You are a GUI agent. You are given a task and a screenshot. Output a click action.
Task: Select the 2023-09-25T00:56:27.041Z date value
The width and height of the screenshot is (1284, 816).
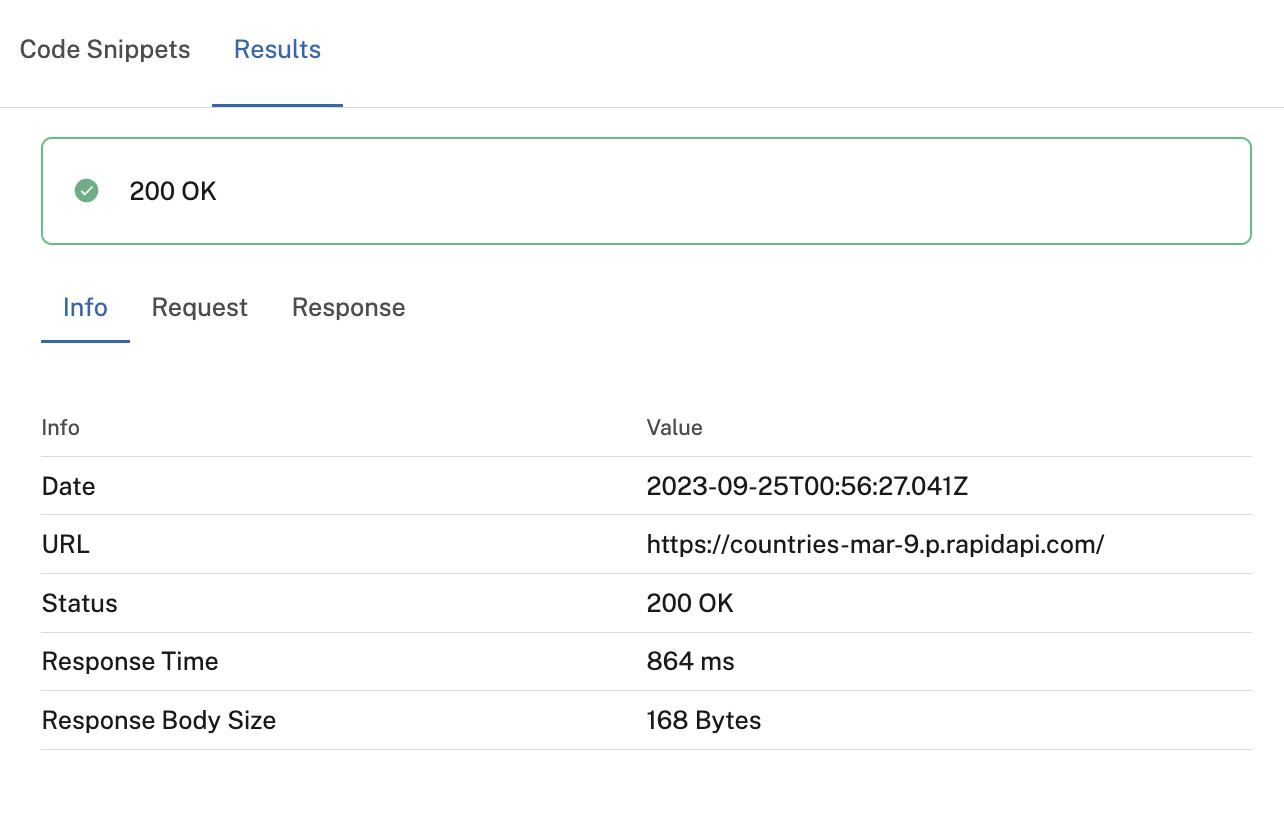(807, 487)
